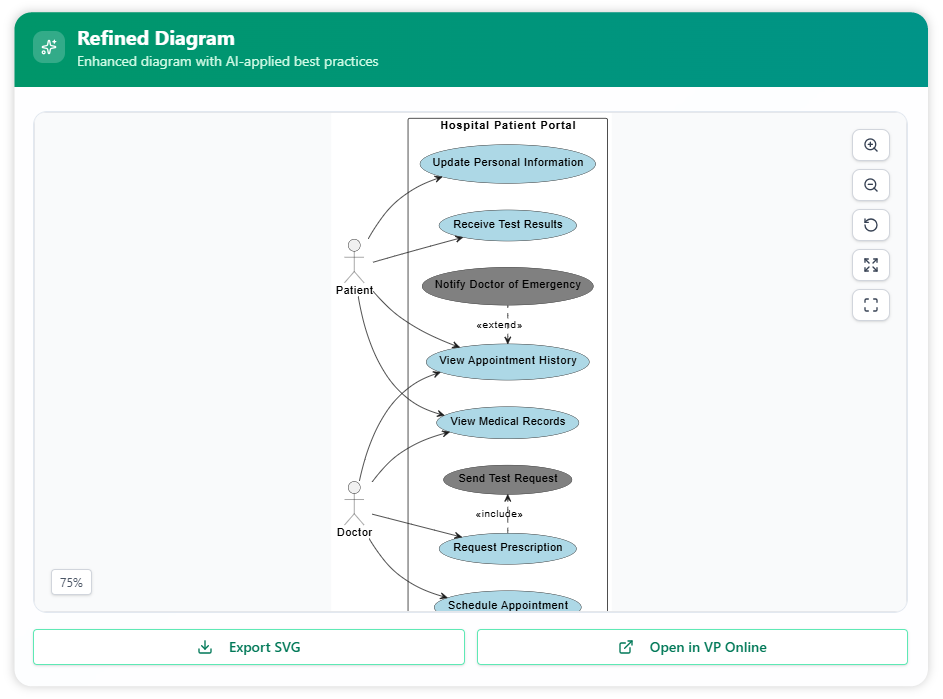The height and width of the screenshot is (699, 943).
Task: Open fullscreen view with corner-brackets icon
Action: 870,305
